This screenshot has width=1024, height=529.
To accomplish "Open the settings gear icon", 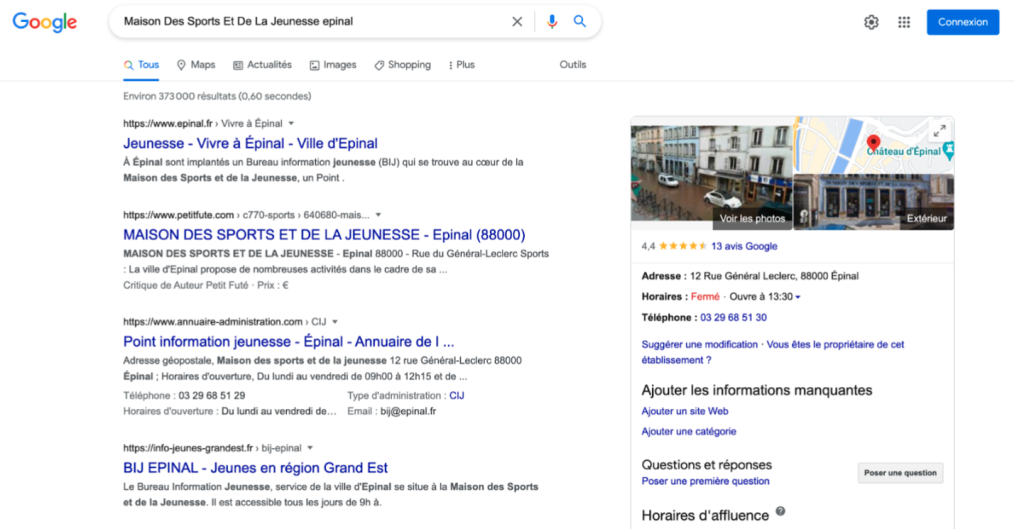I will (871, 22).
